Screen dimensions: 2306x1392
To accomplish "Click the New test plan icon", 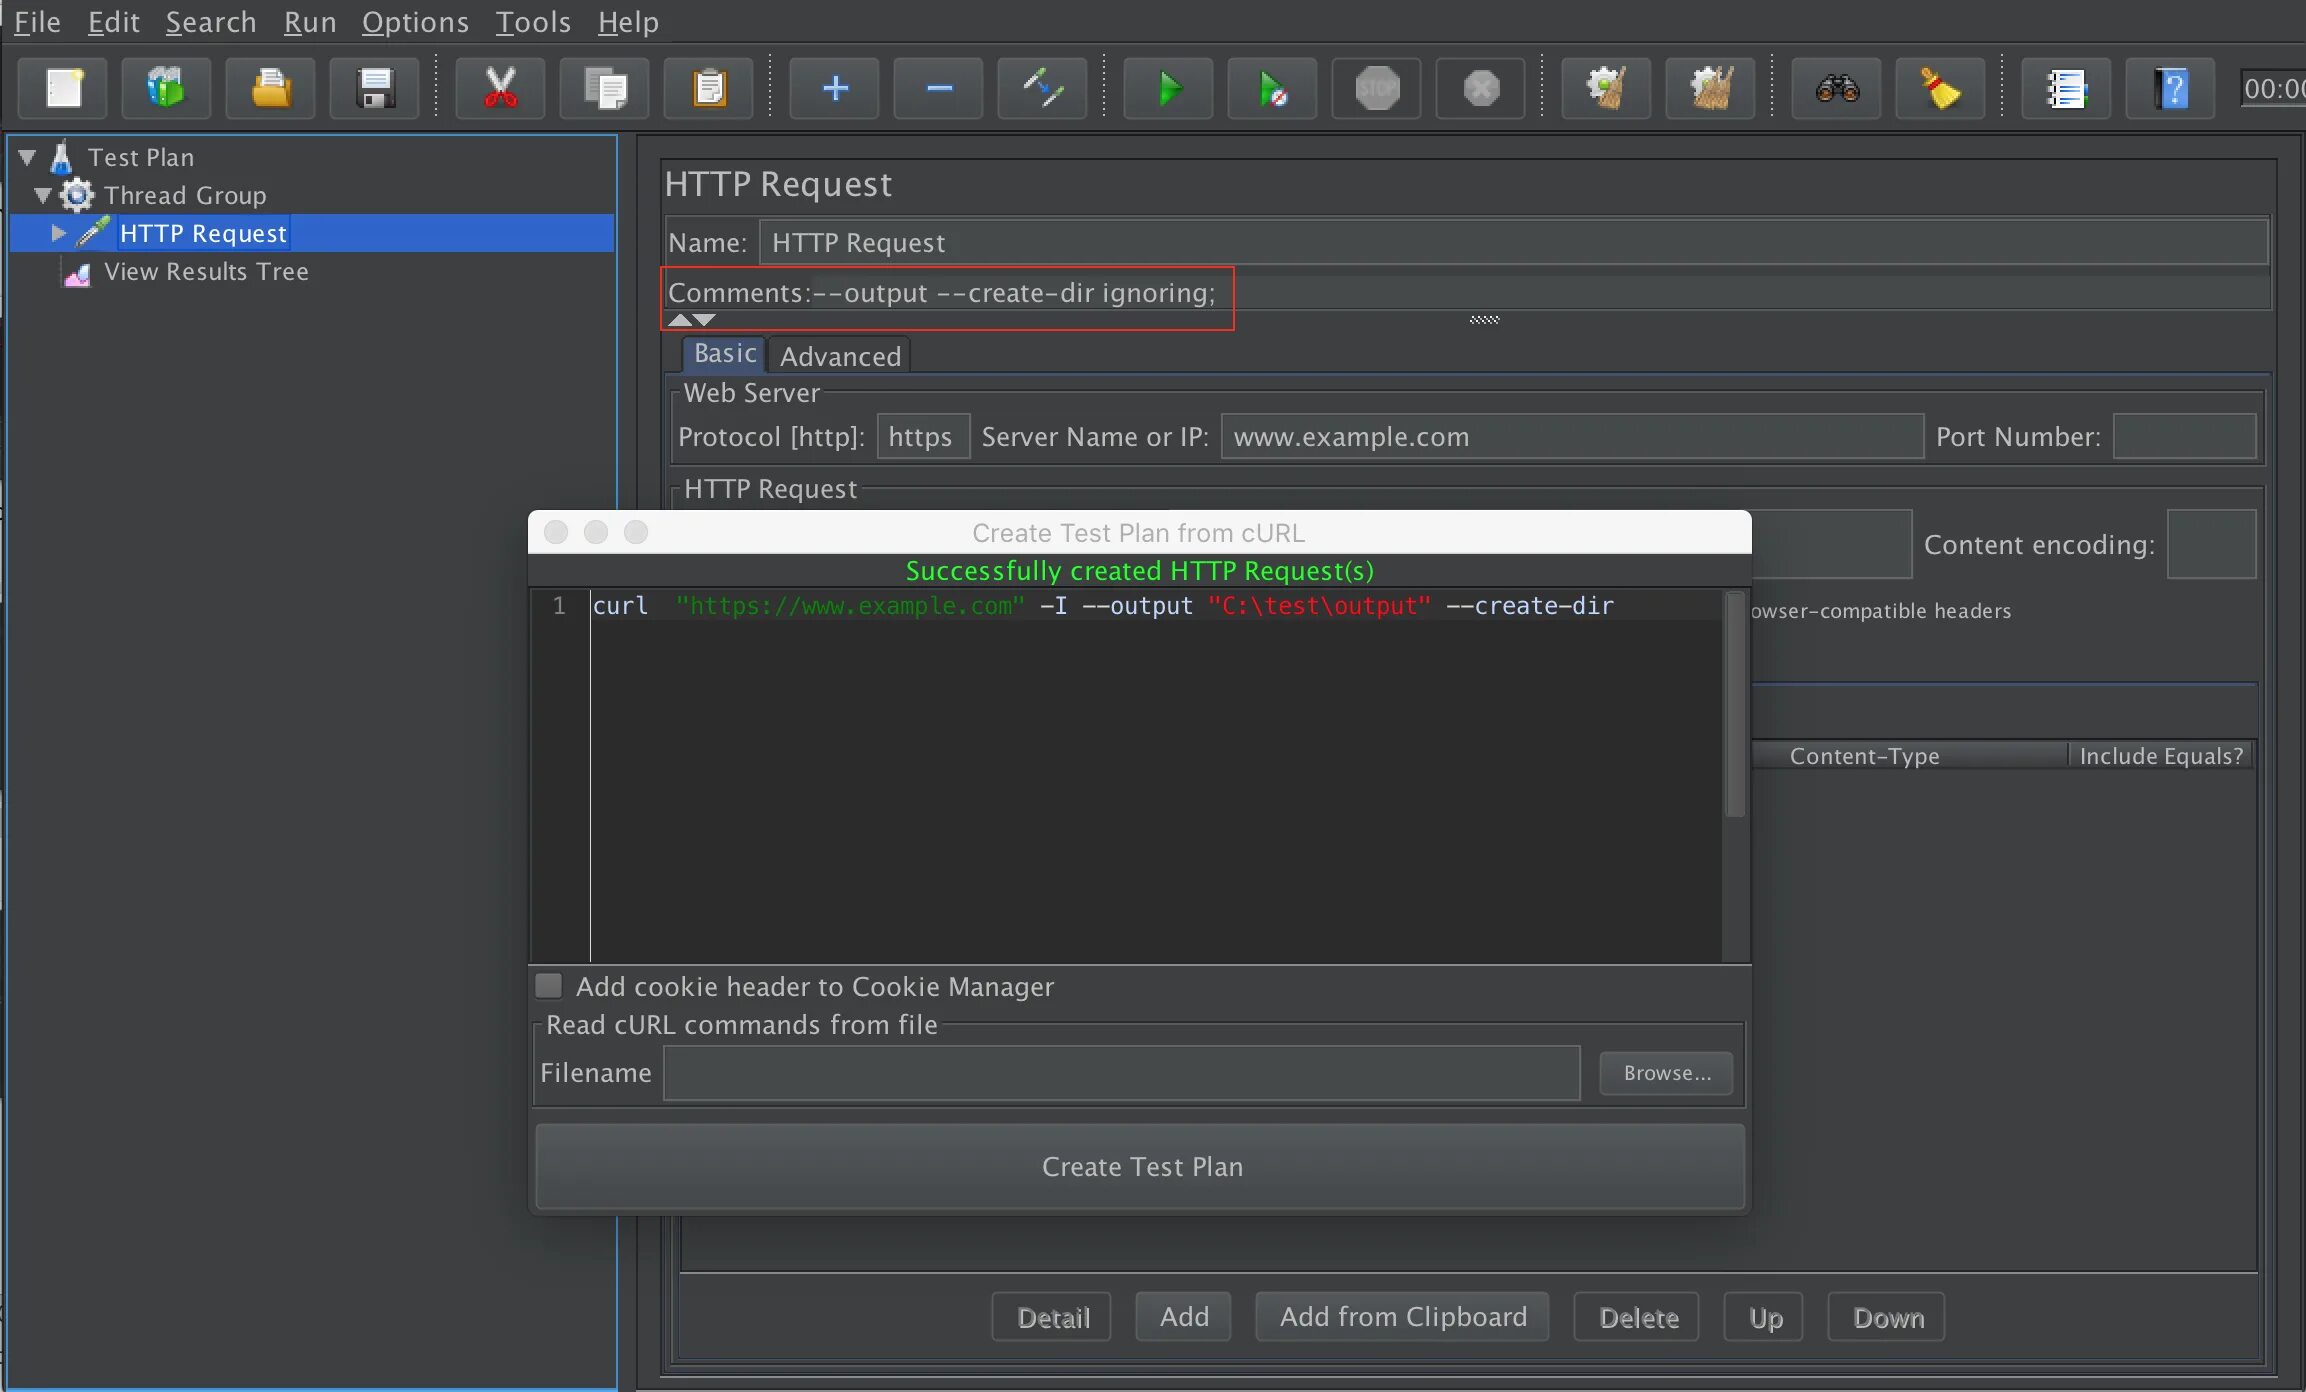I will [x=61, y=89].
